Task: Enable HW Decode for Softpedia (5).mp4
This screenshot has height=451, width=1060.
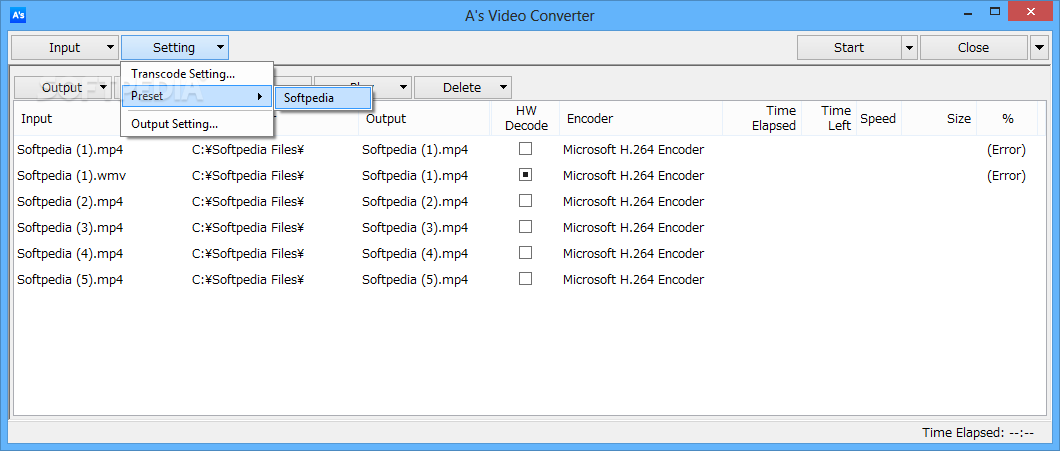Action: (x=525, y=278)
